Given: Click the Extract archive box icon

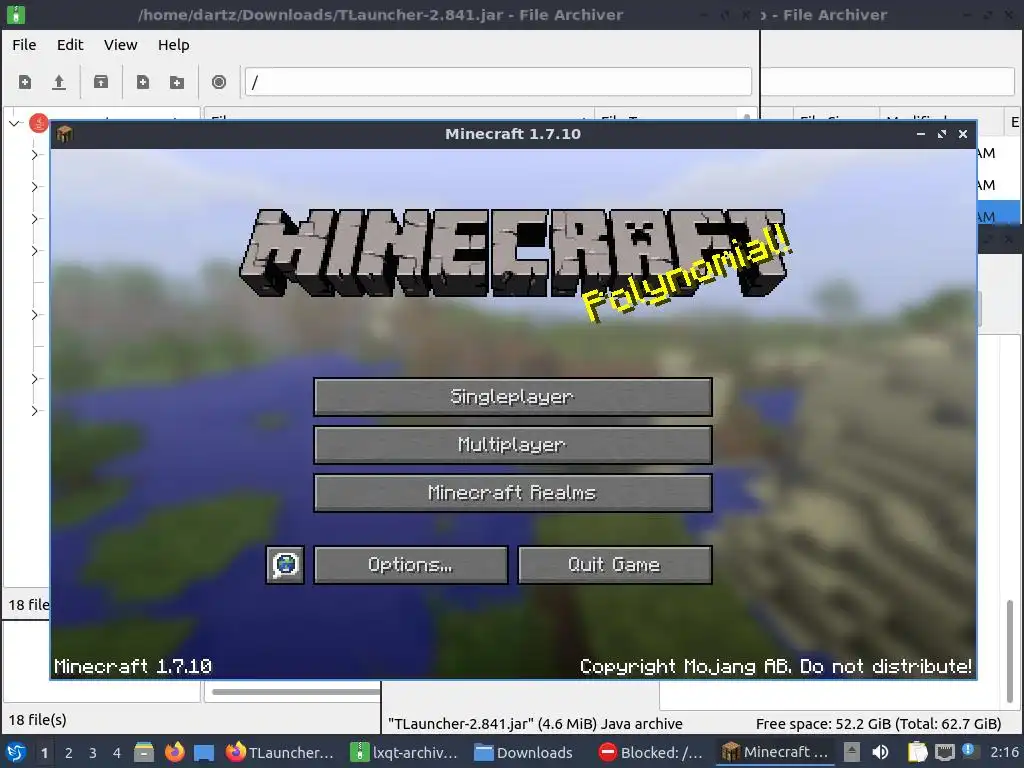Looking at the screenshot, I should pyautogui.click(x=101, y=82).
